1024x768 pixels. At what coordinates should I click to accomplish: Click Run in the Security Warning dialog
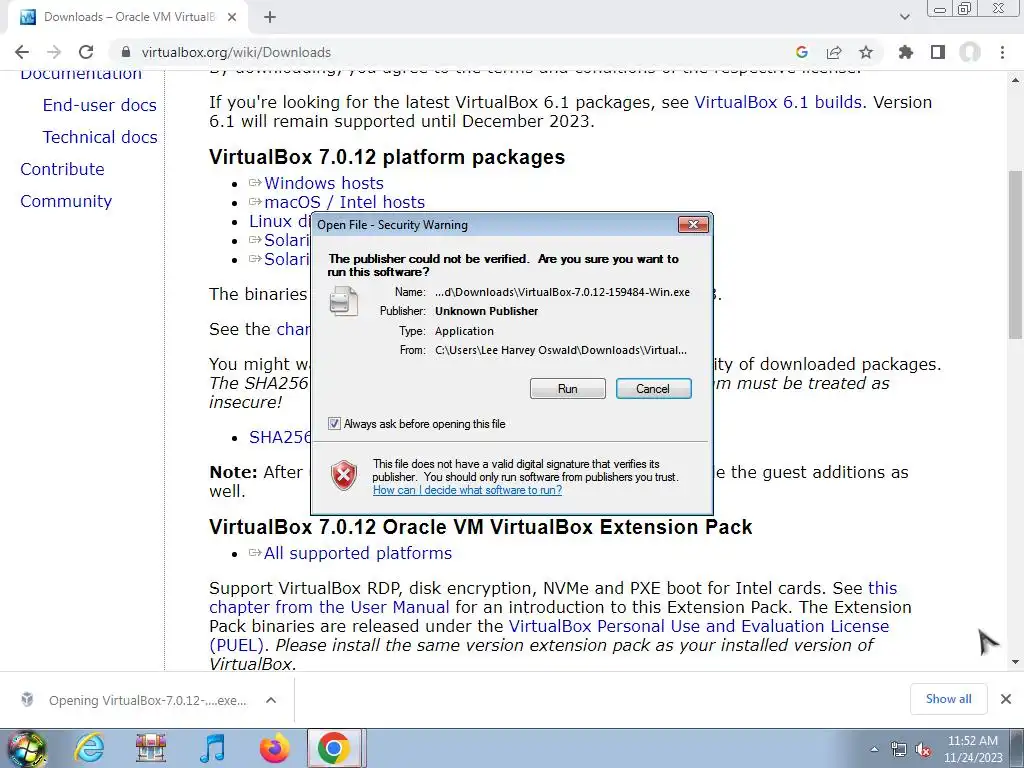click(x=568, y=389)
